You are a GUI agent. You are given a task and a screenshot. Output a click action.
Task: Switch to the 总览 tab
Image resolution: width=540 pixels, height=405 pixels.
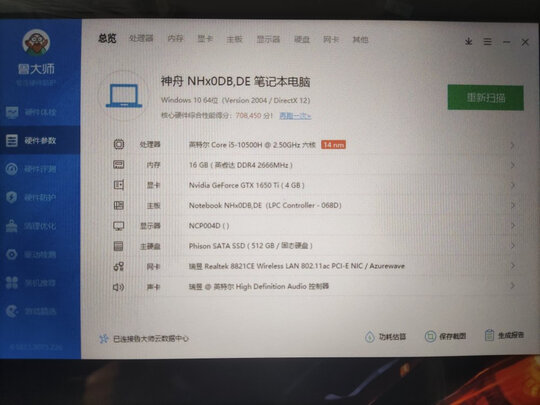(107, 38)
